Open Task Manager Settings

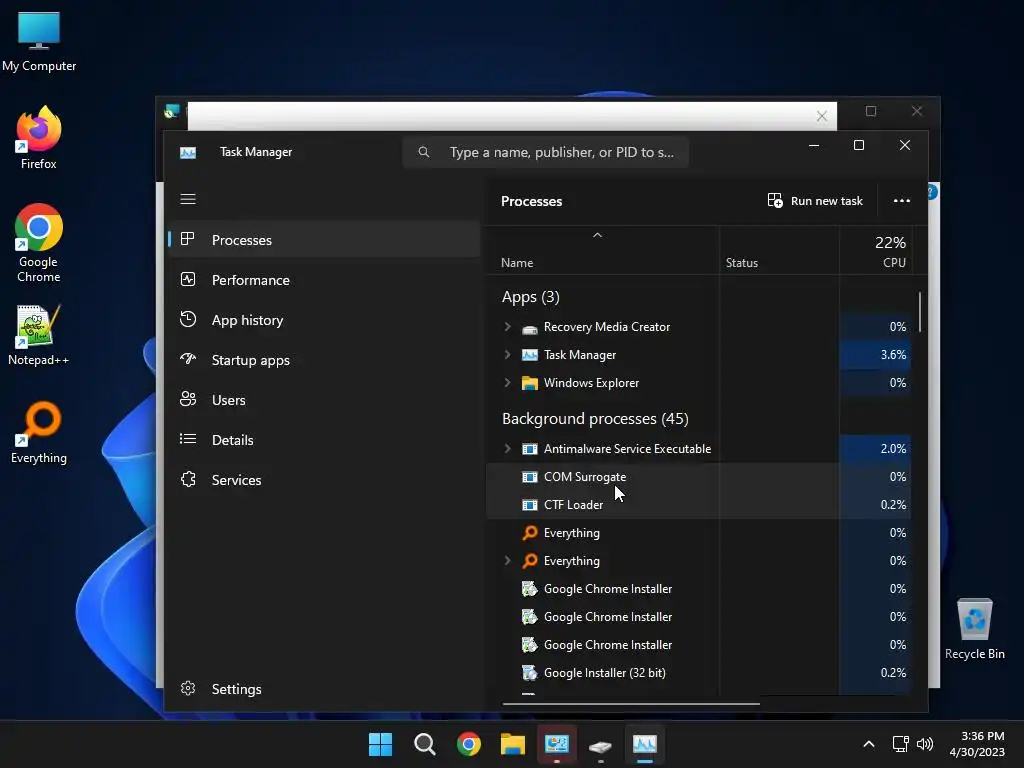pyautogui.click(x=324, y=689)
